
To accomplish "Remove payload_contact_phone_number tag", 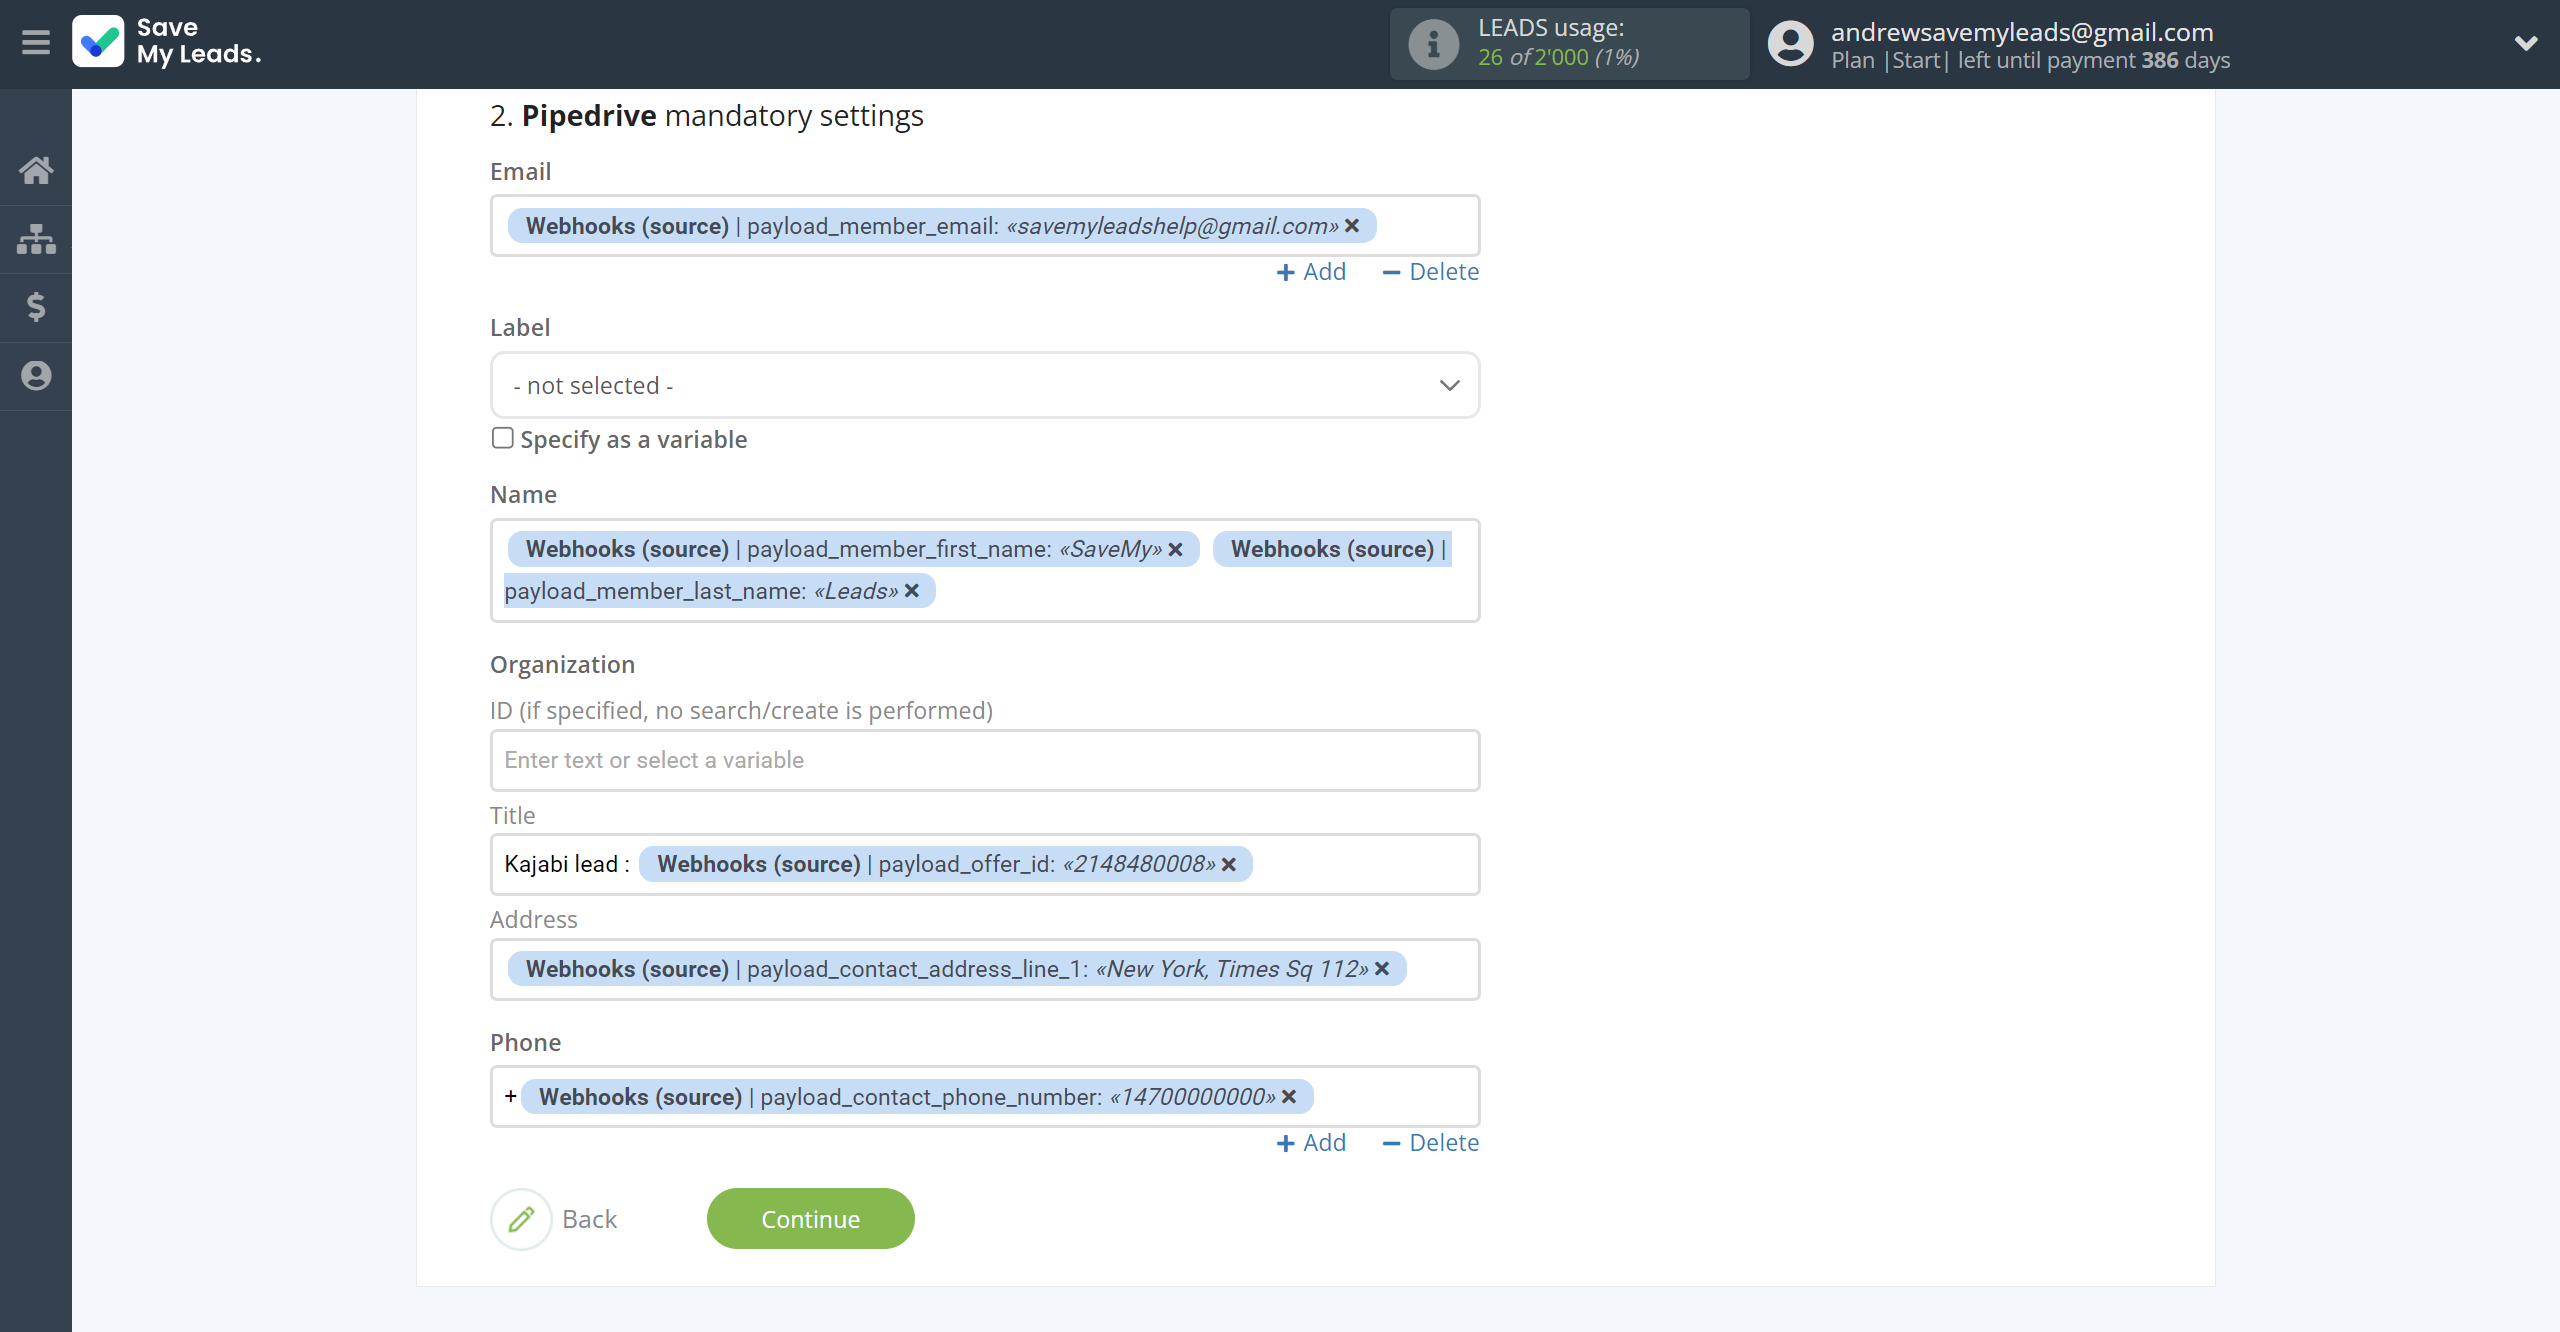I will point(1289,1097).
